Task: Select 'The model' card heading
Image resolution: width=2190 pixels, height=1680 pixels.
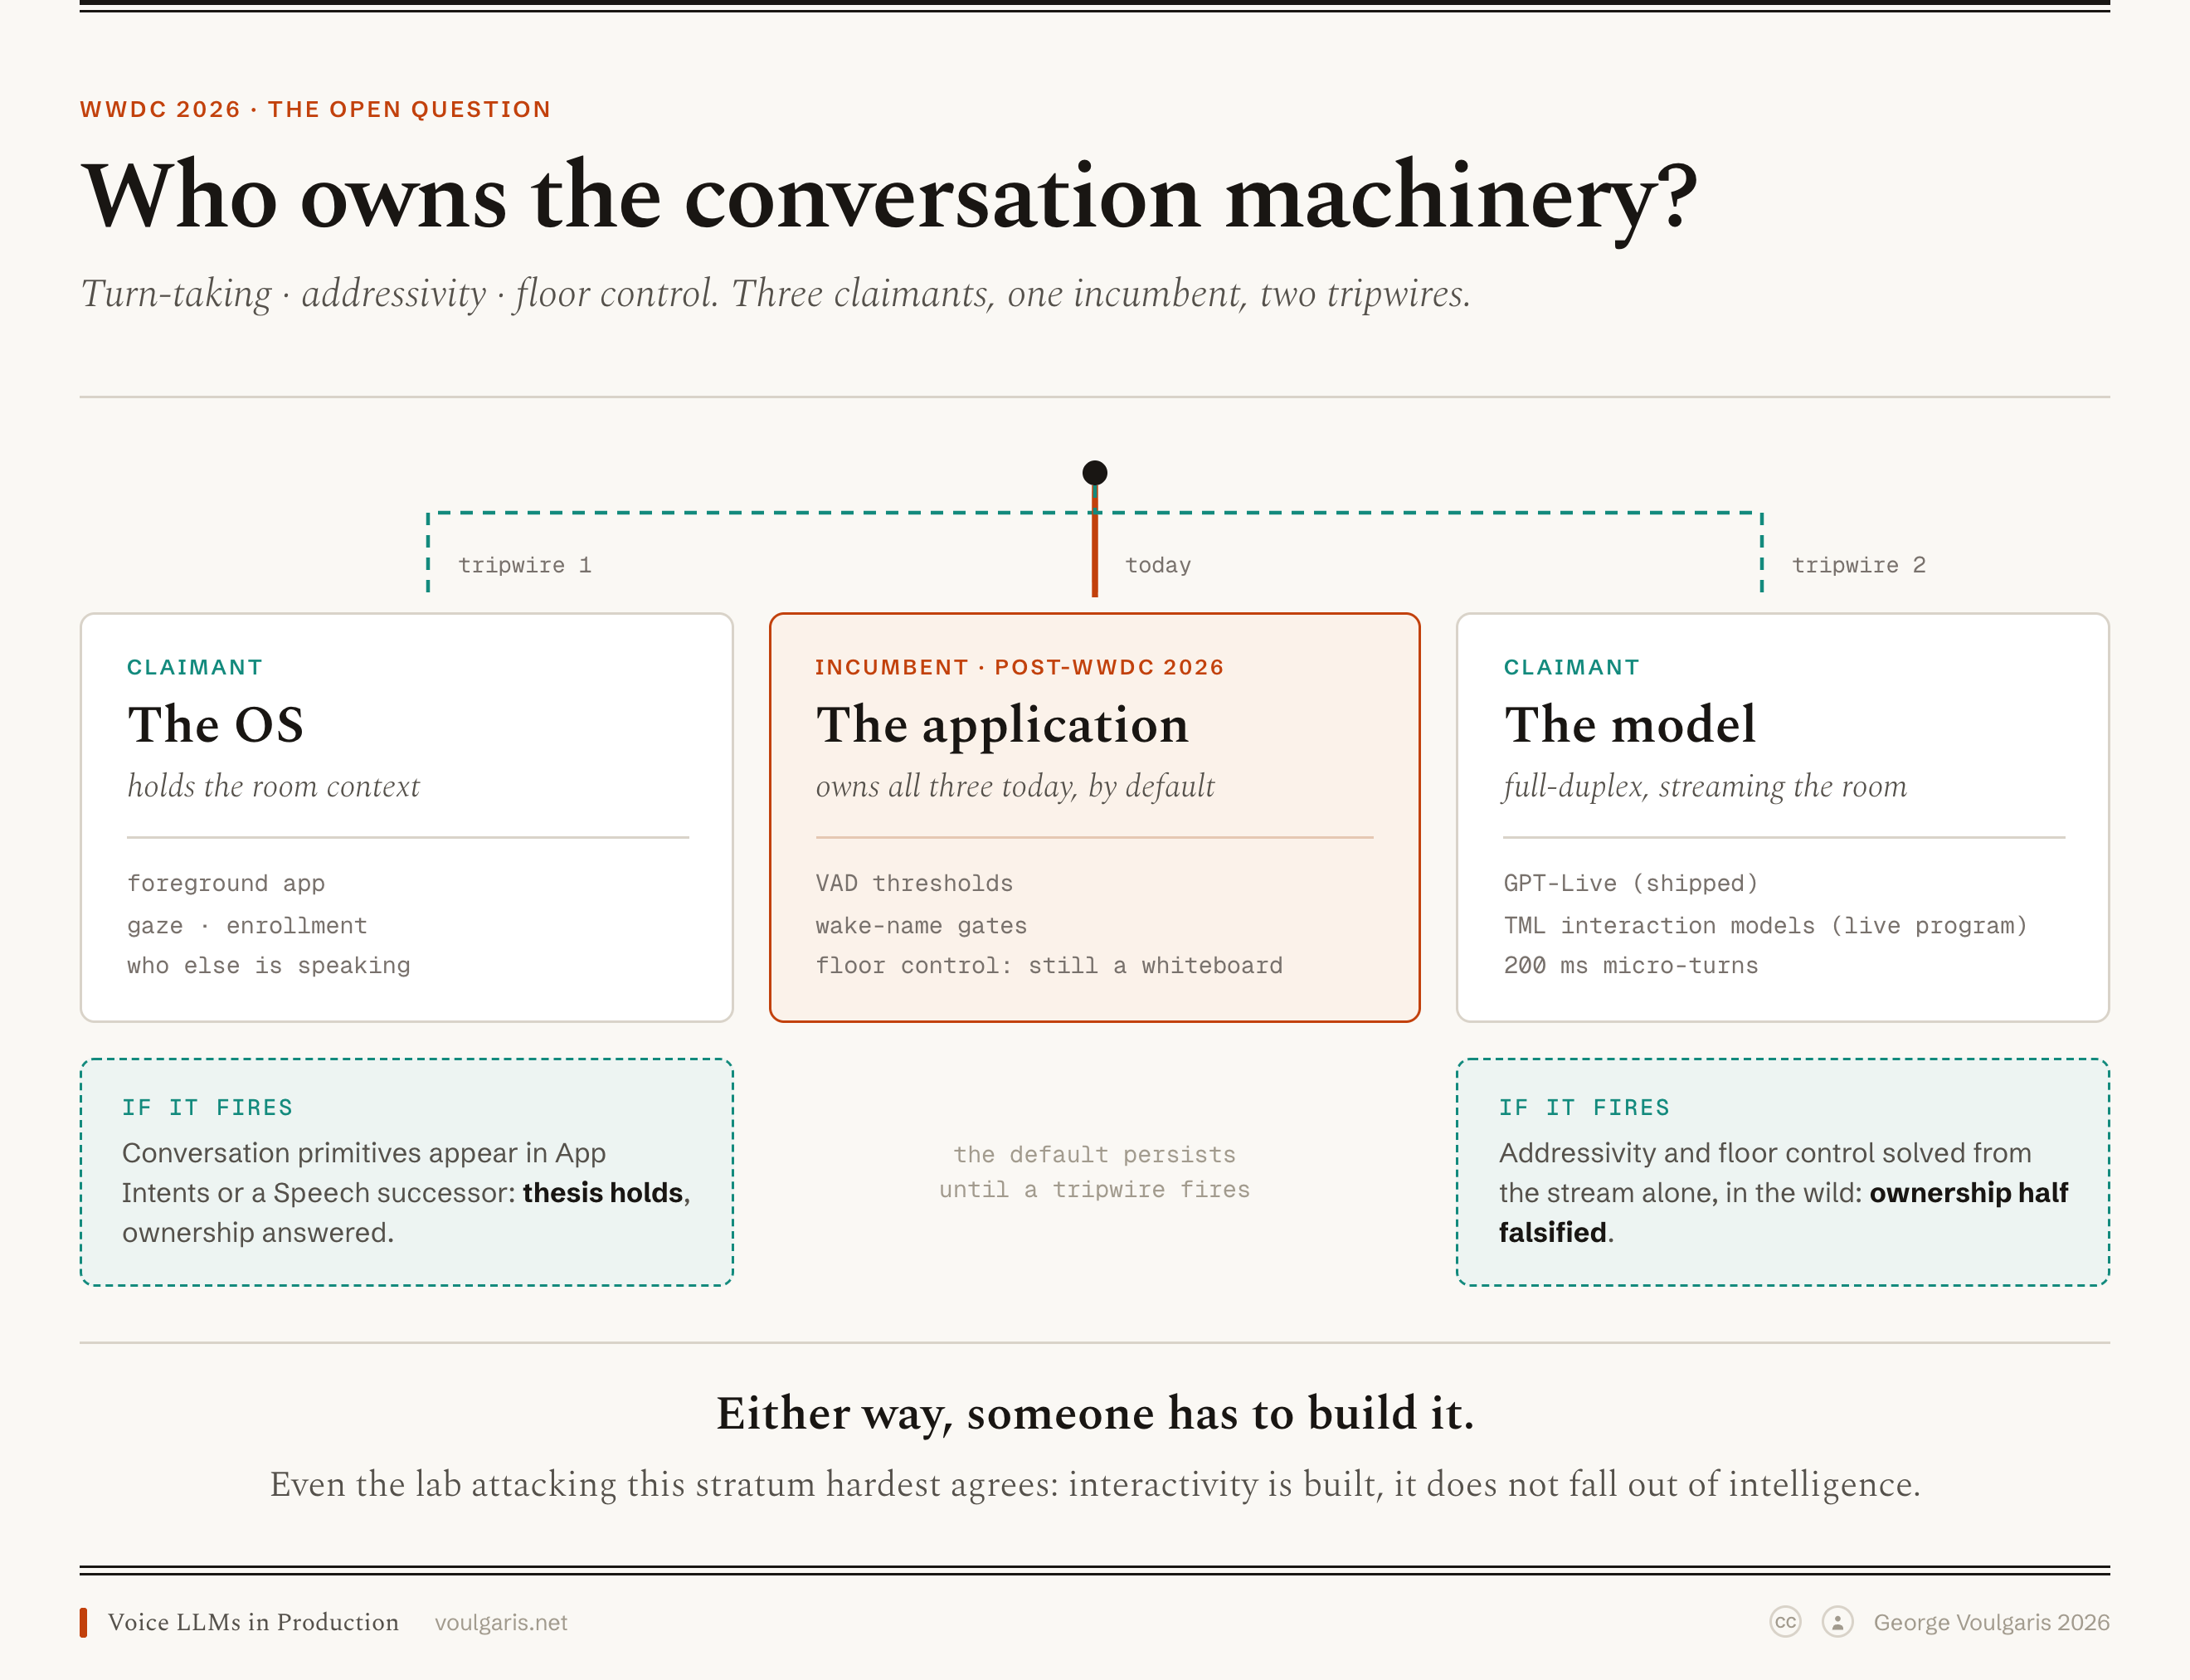Action: tap(1630, 724)
